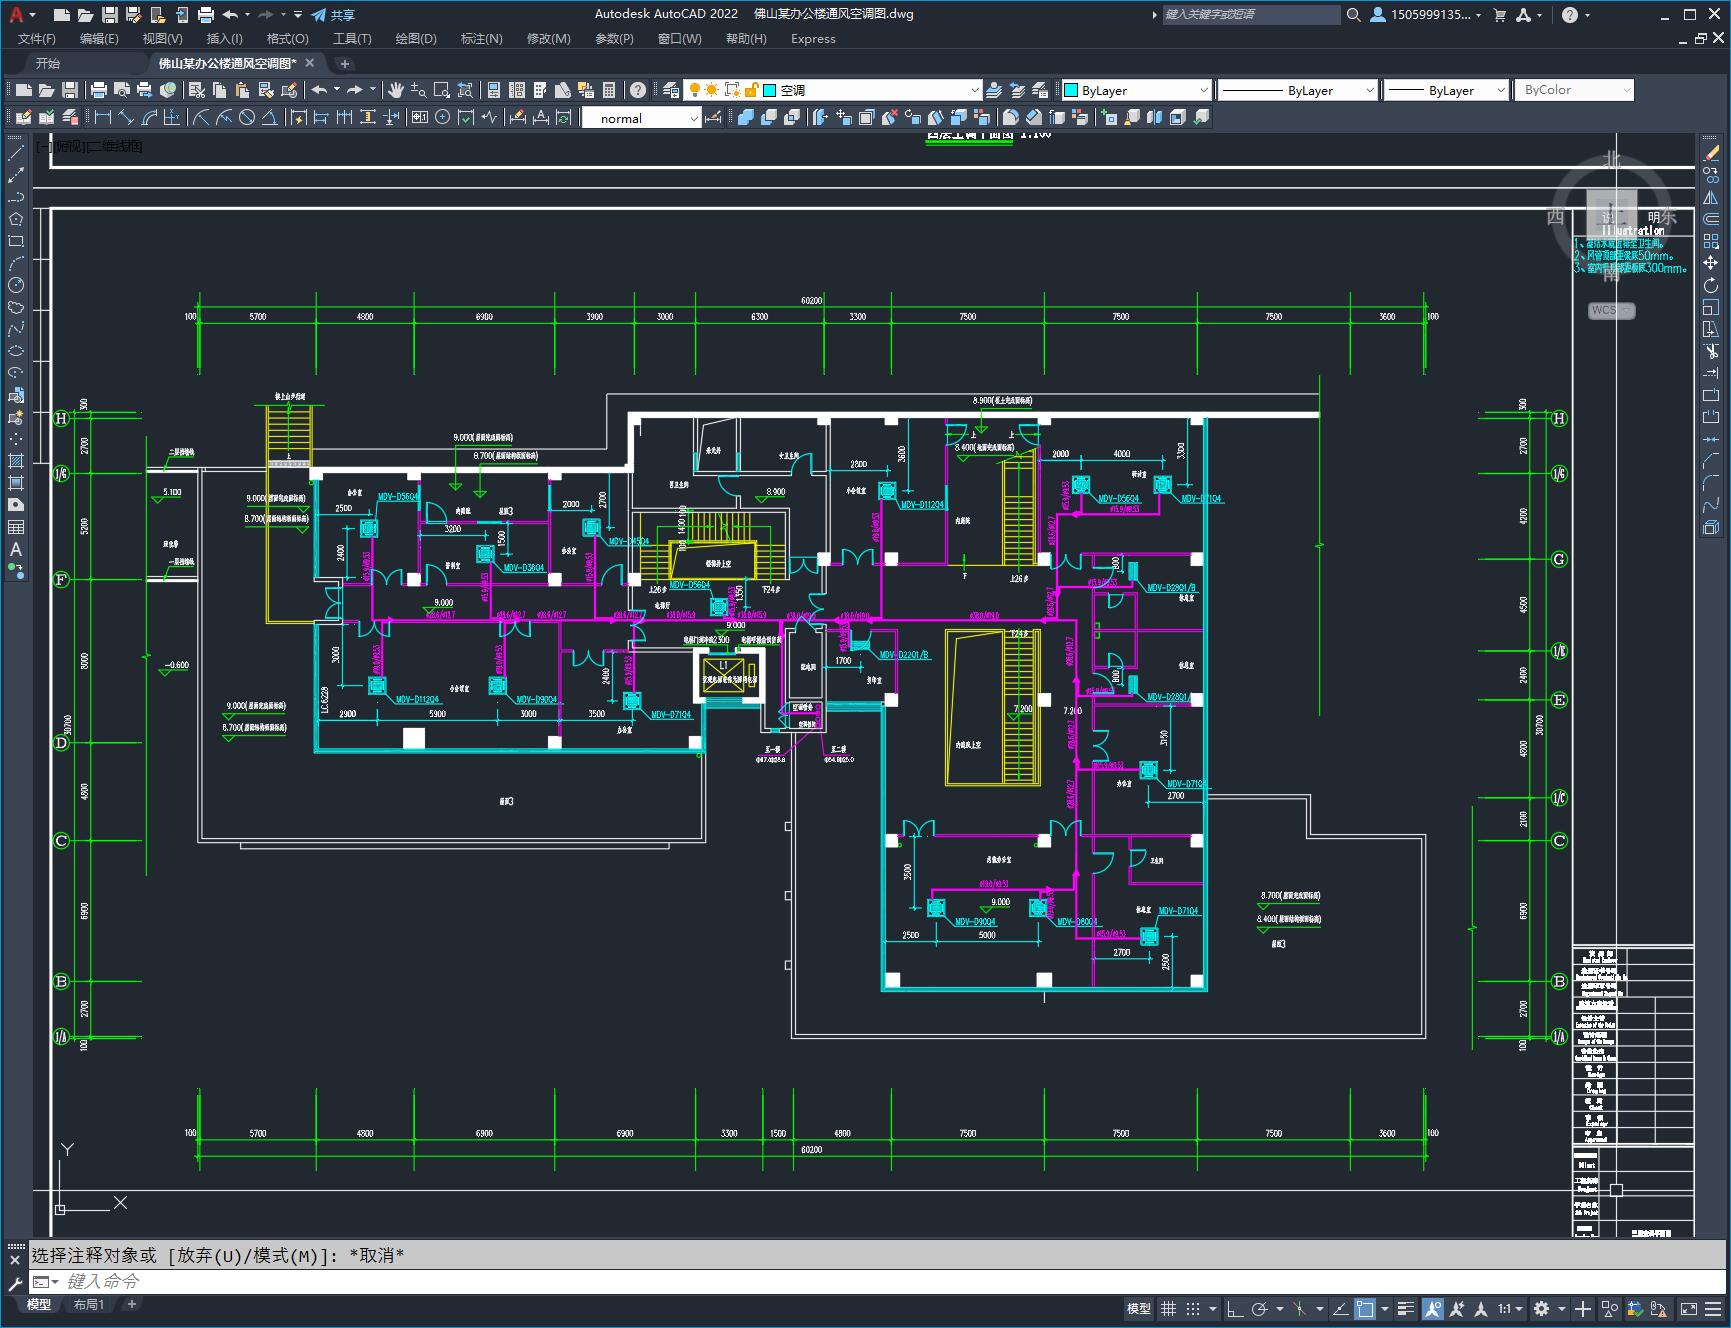The width and height of the screenshot is (1731, 1328).
Task: Toggle polar tracking in the status bar
Action: (x=1260, y=1308)
